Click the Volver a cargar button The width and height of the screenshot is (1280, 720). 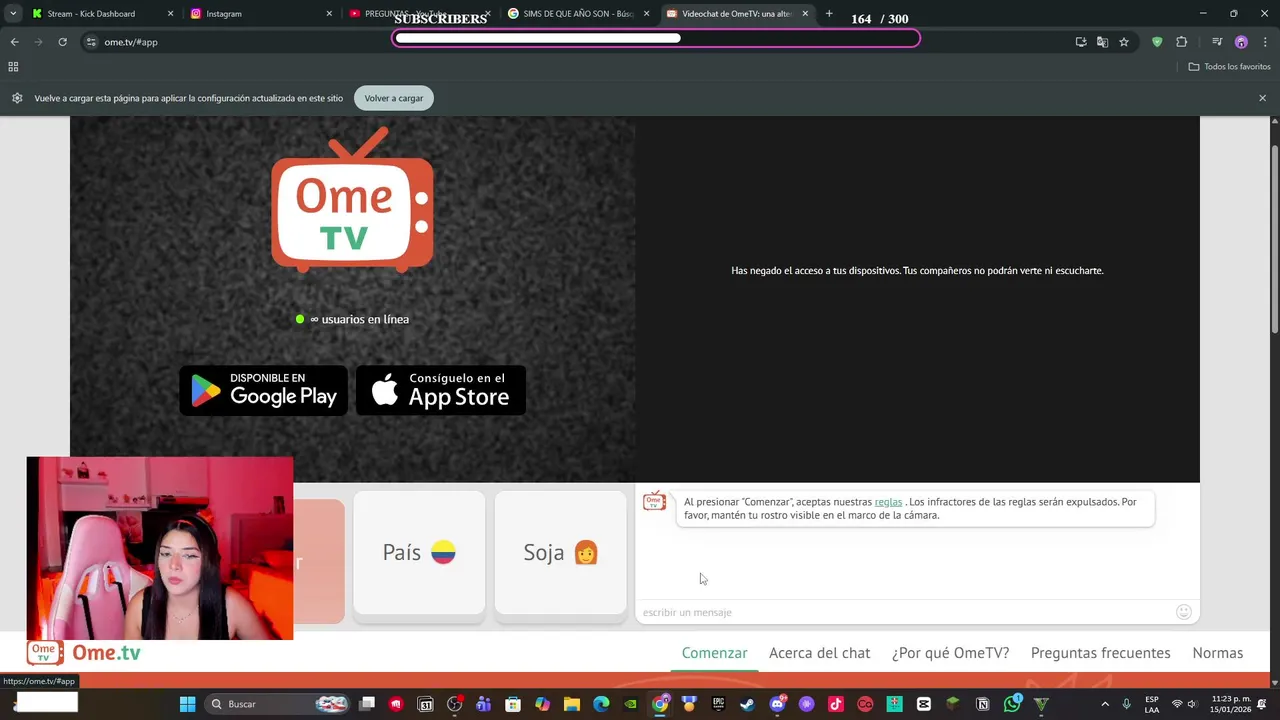coord(393,98)
